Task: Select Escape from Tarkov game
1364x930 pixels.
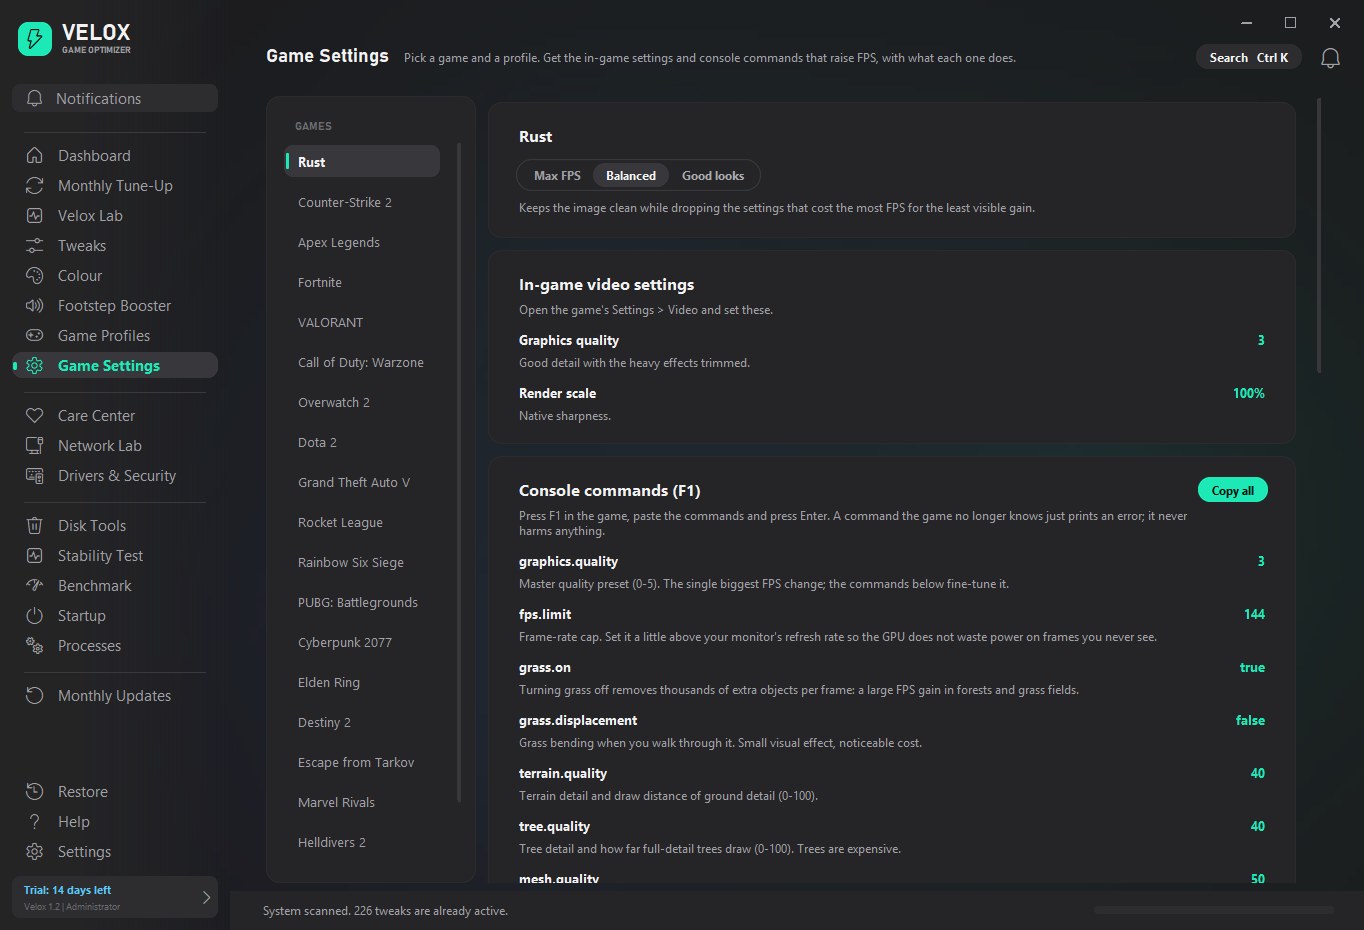Action: (x=363, y=762)
